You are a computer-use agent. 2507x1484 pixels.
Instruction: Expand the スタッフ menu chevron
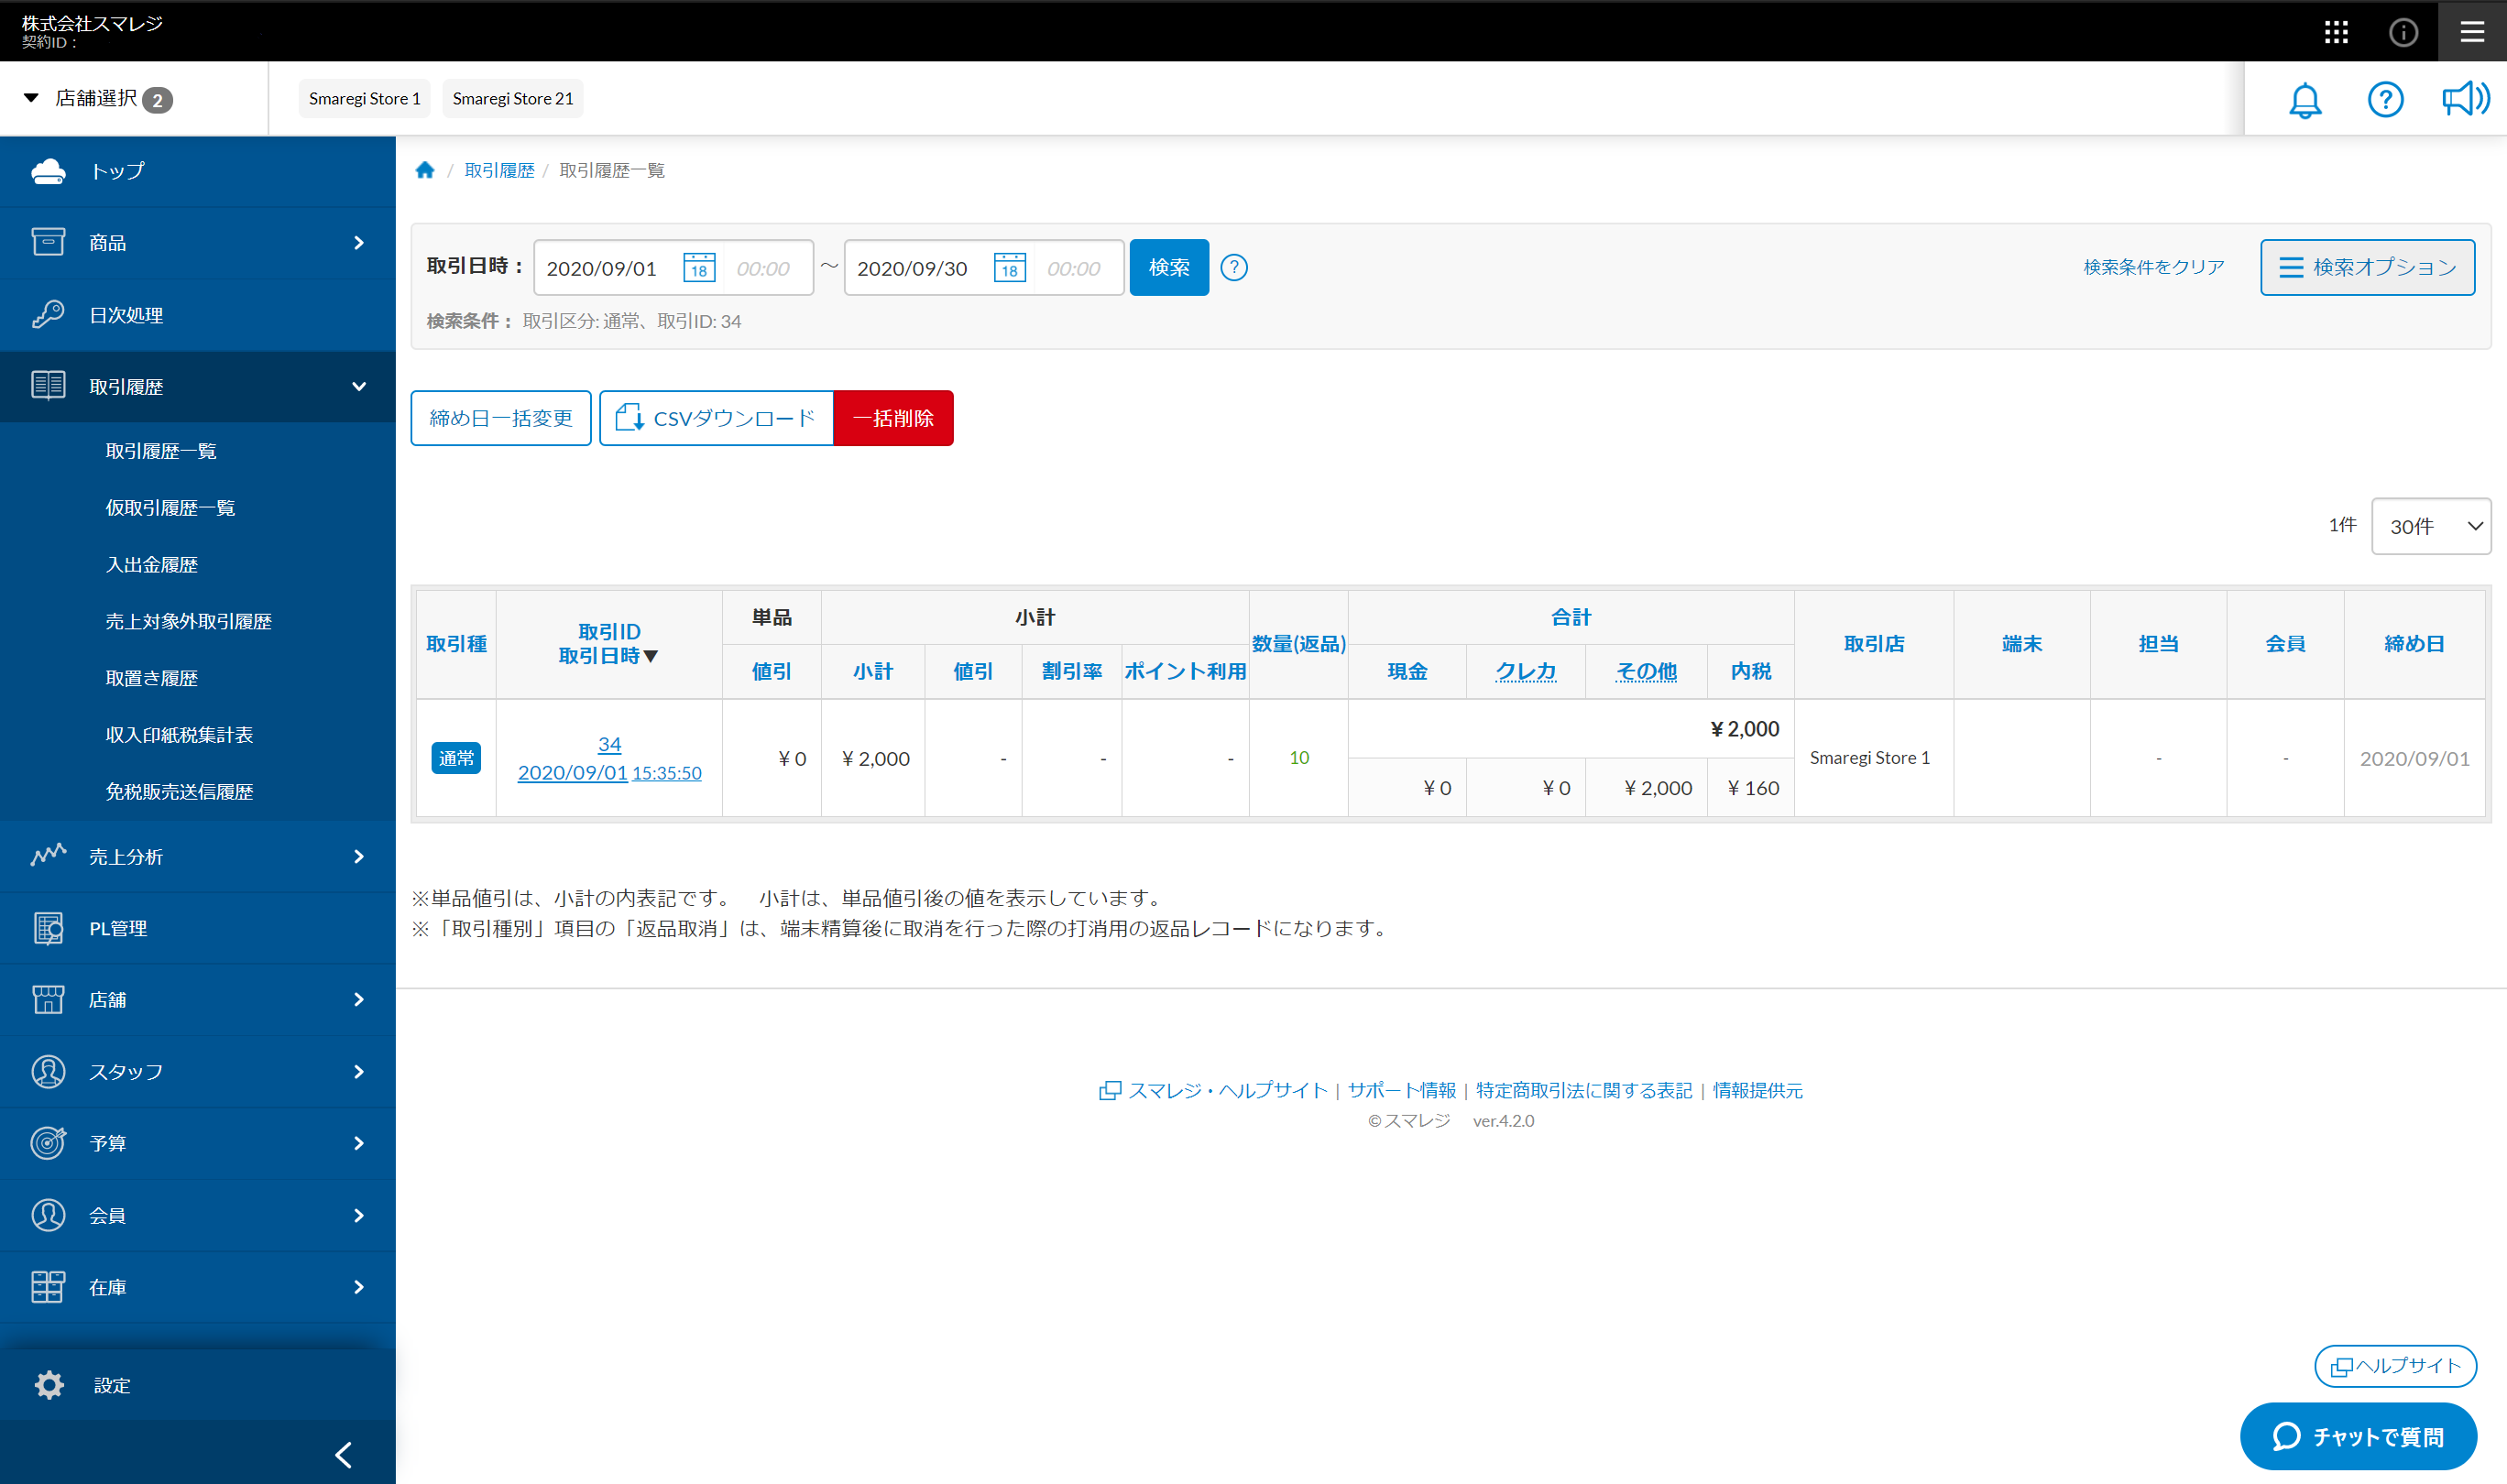pyautogui.click(x=359, y=1071)
